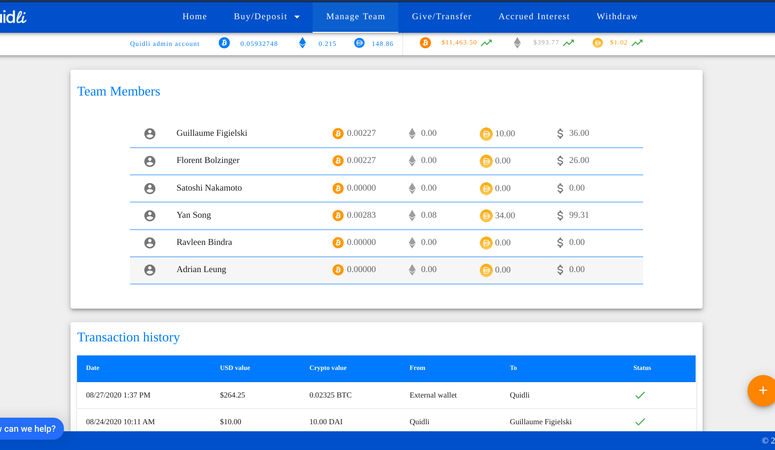Go to Give/Transfer page
775x450 pixels.
click(x=441, y=16)
